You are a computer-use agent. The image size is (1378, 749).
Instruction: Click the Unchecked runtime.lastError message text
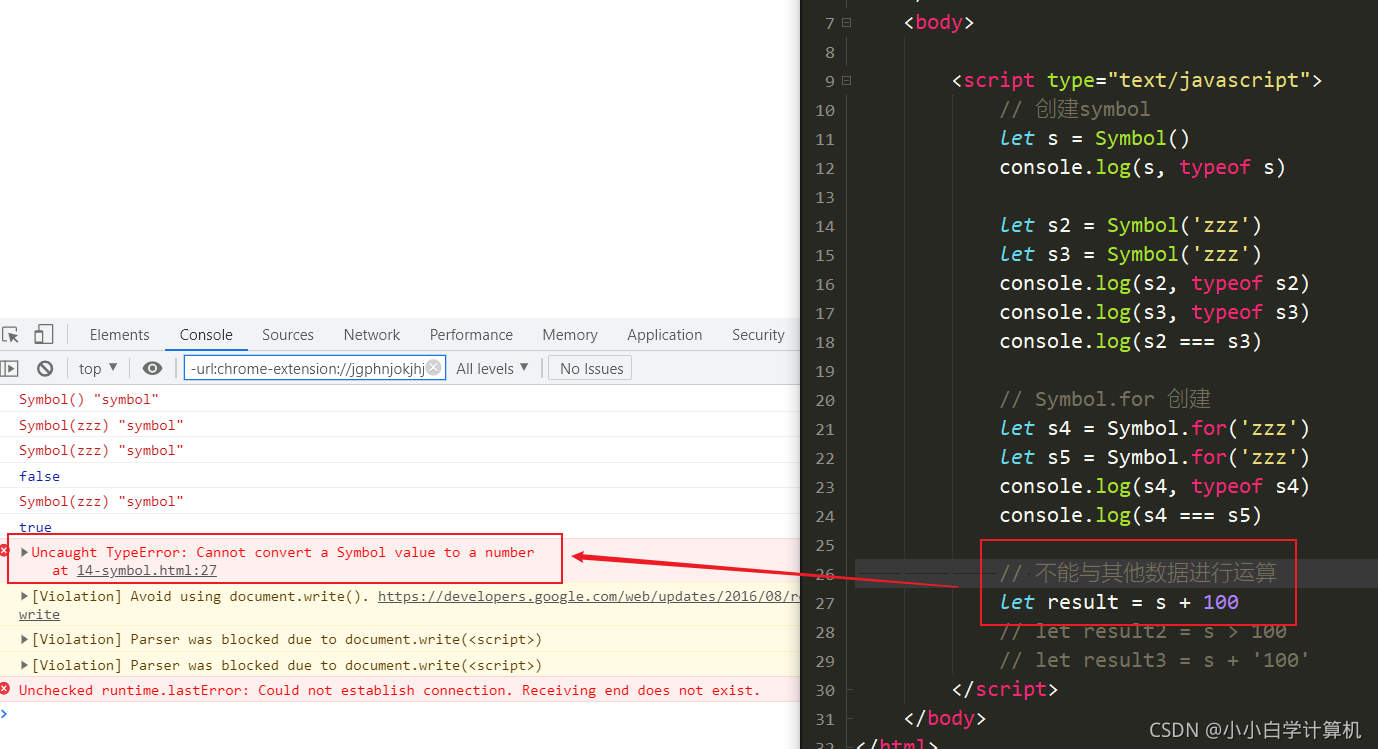(x=390, y=690)
